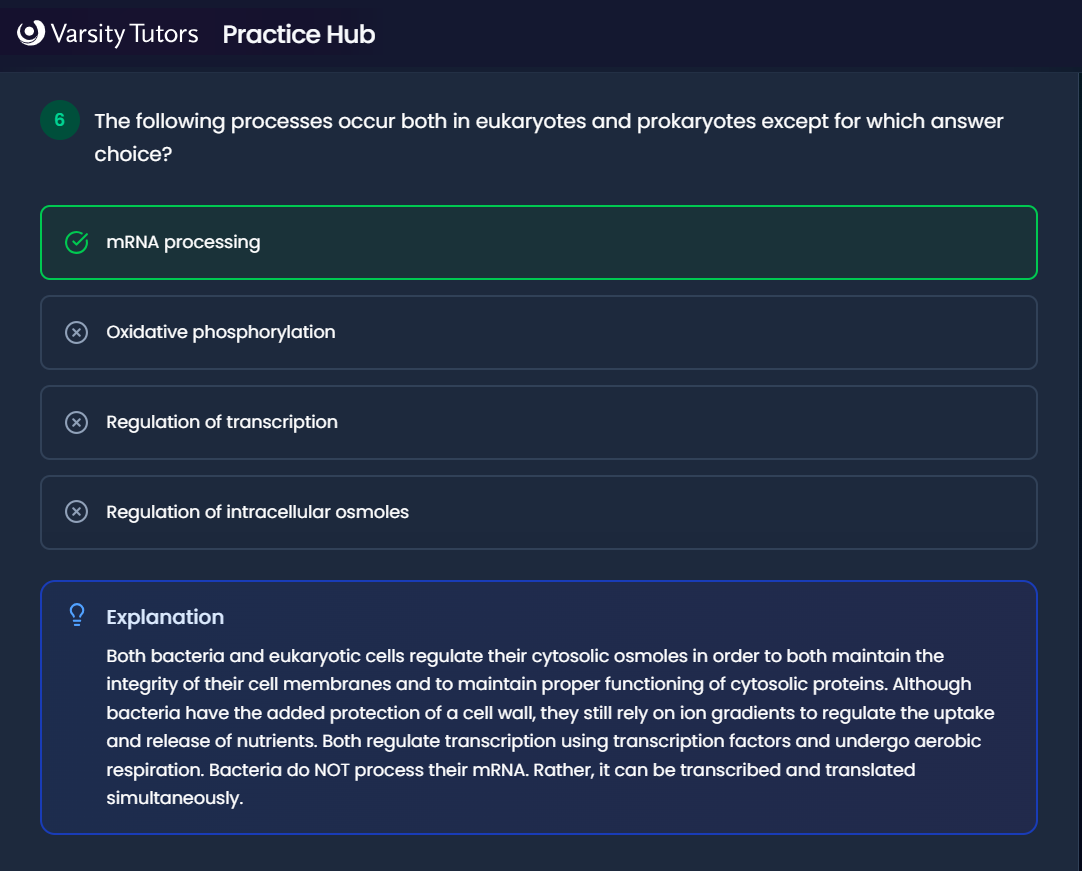Click the X icon next to Regulation of intracellular osmoles

(x=76, y=512)
